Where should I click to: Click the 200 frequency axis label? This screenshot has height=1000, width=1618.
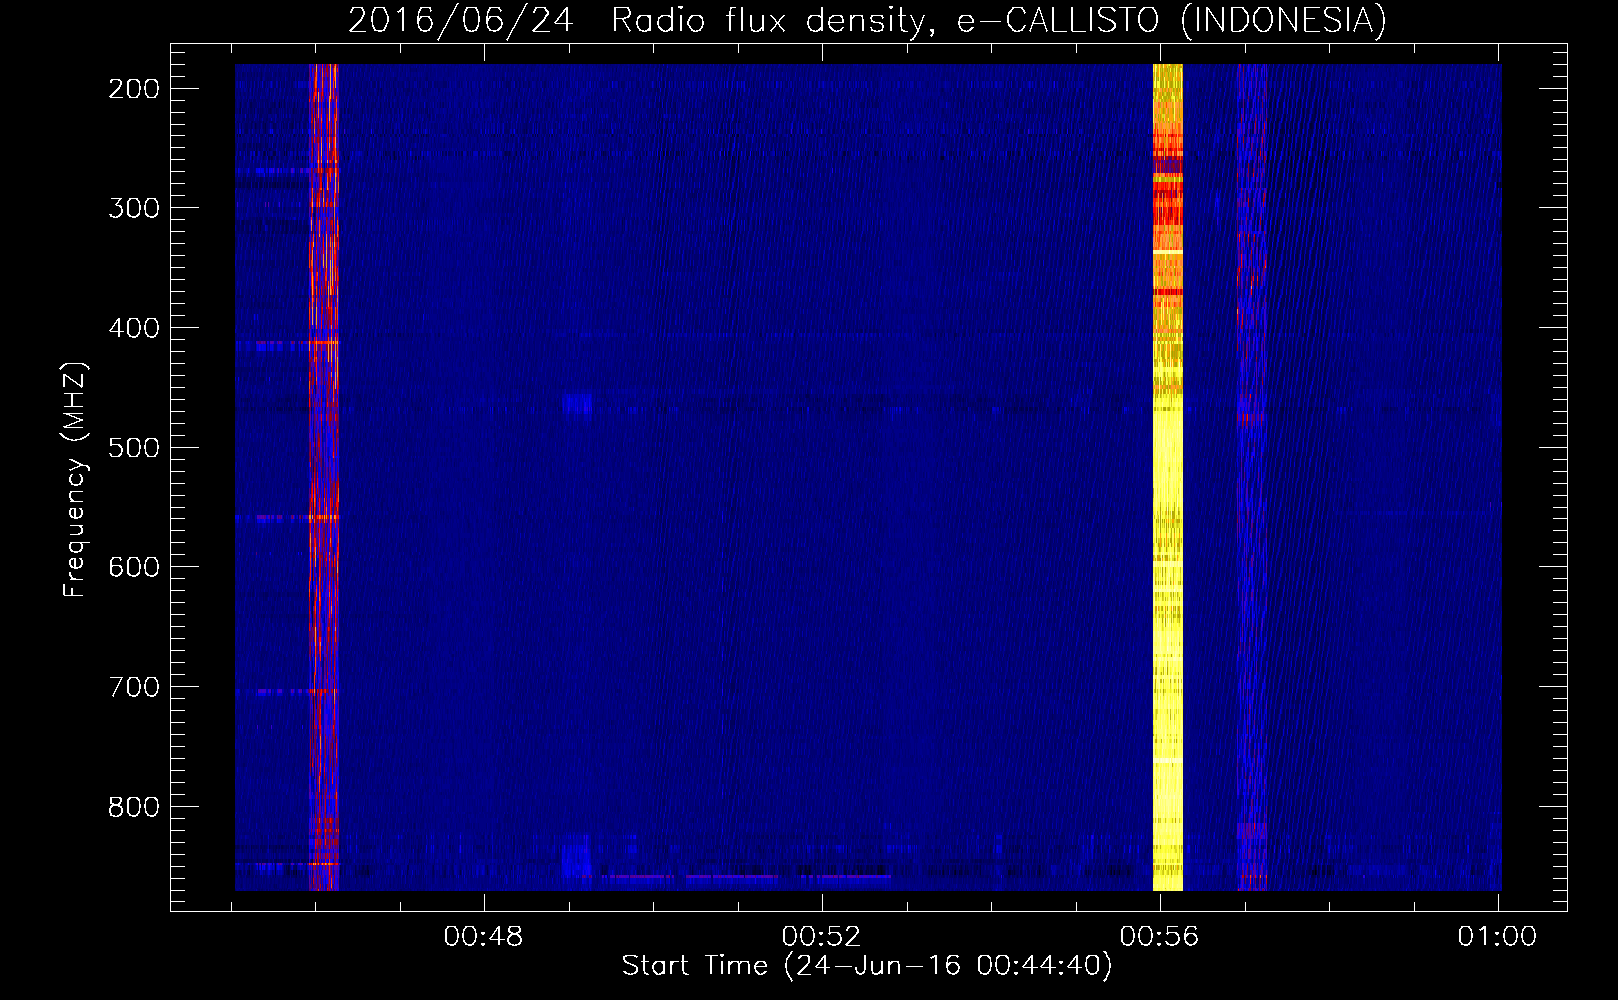point(134,89)
